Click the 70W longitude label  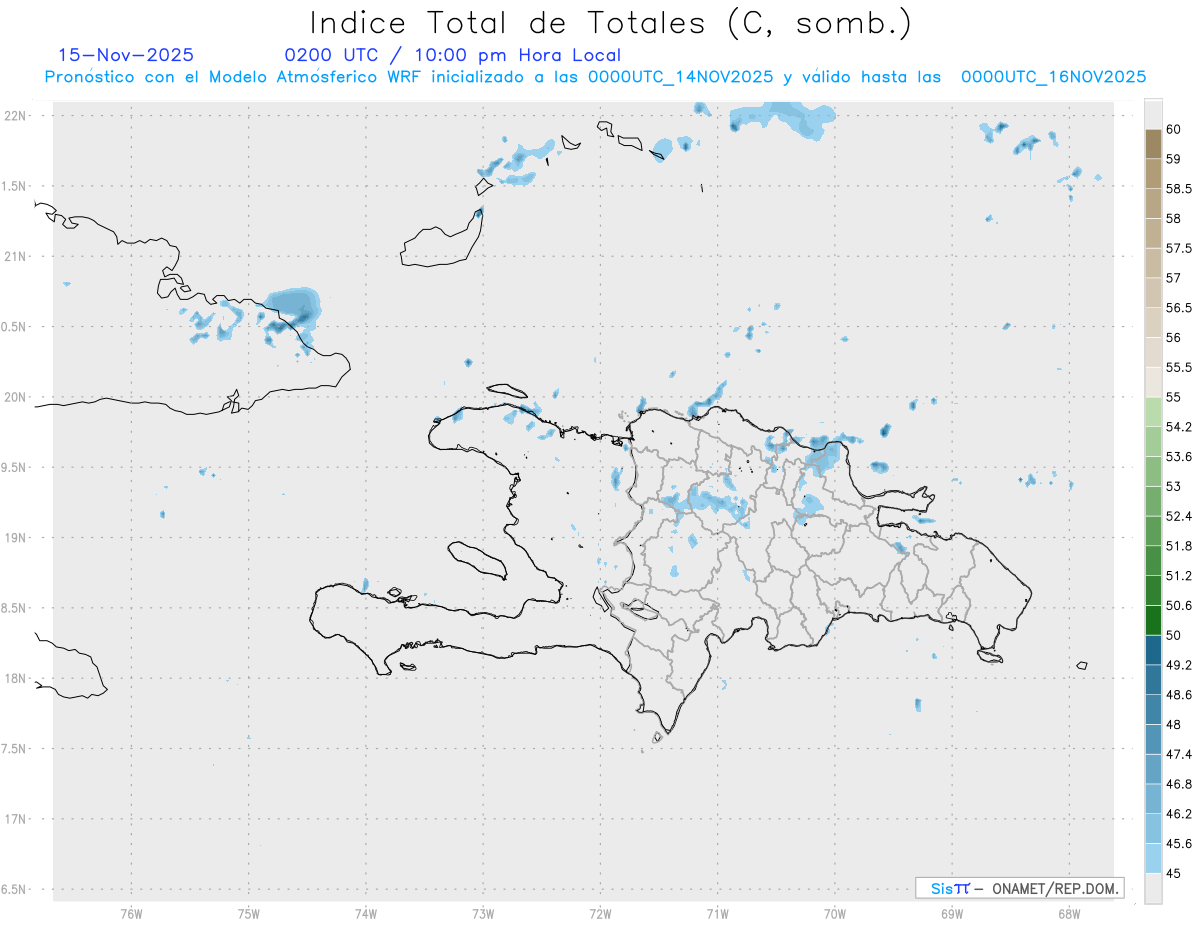835,913
